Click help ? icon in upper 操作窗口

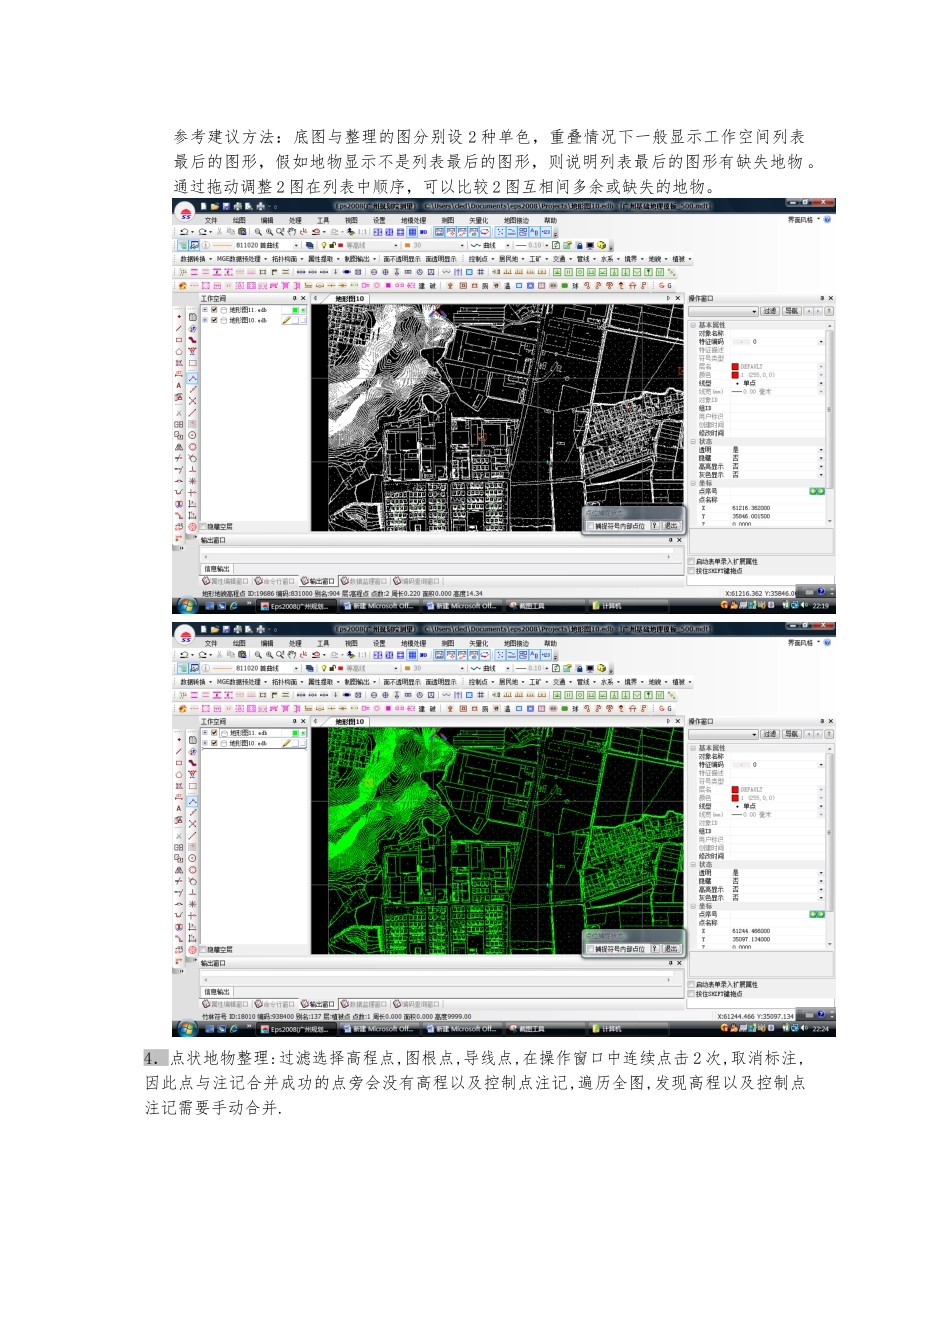[x=829, y=311]
